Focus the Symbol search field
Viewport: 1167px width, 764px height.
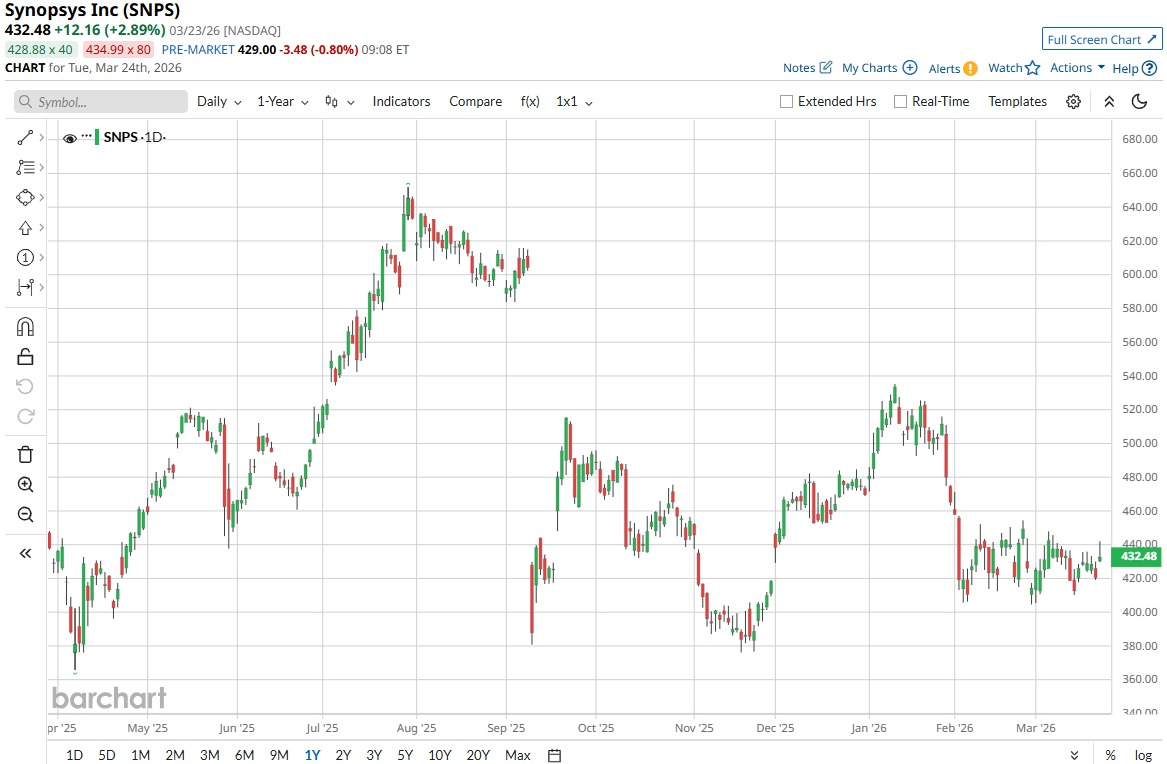tap(100, 102)
